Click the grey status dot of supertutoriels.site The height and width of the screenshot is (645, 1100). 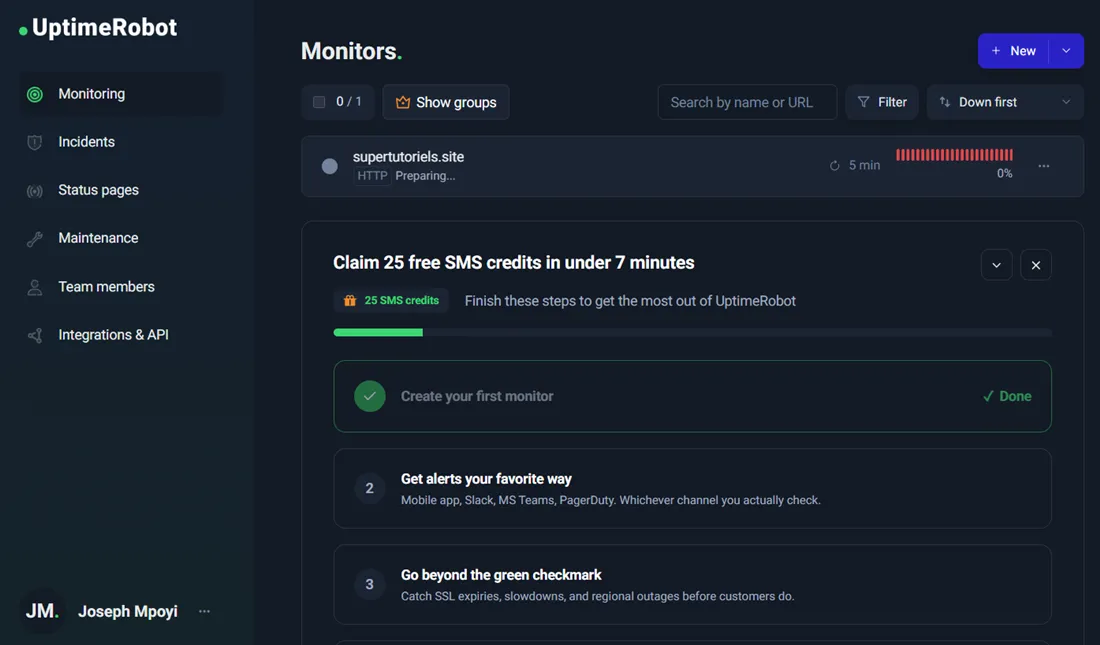[x=330, y=166]
